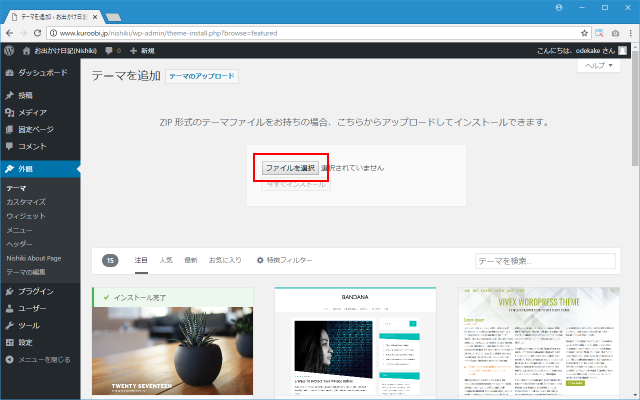Open ツール tools menu in sidebar
Image resolution: width=640 pixels, height=400 pixels.
coord(40,326)
